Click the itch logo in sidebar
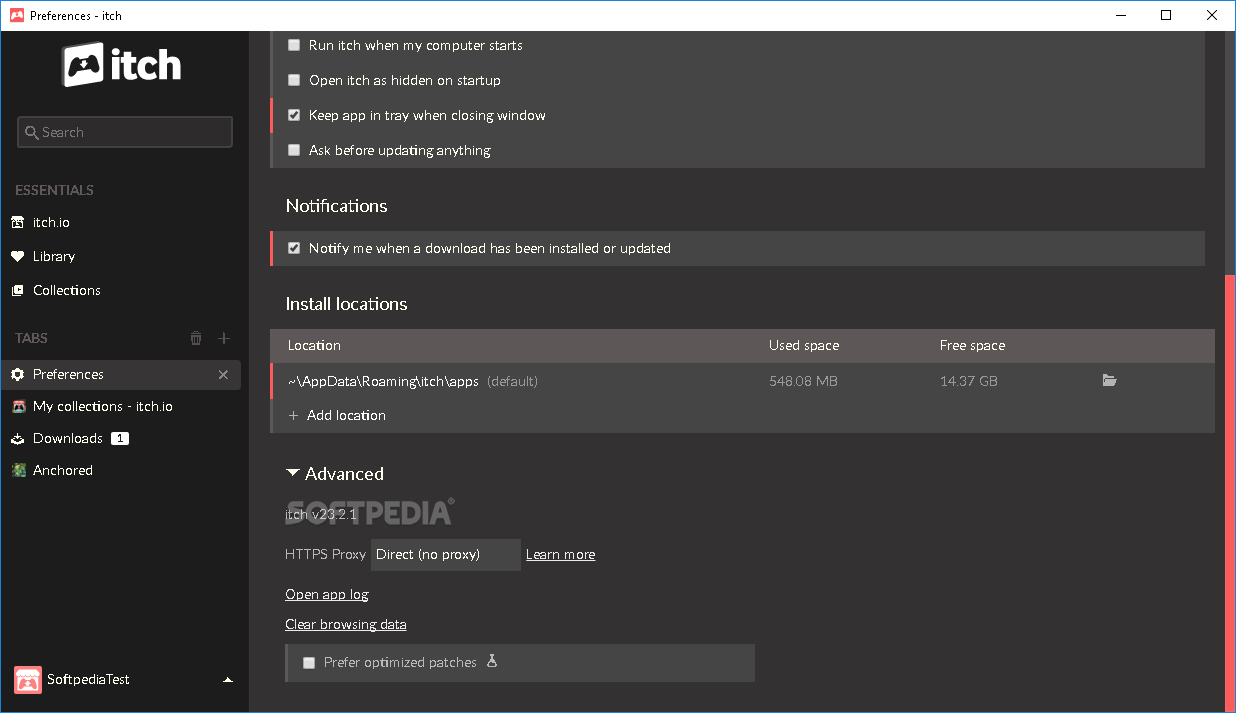Screen dimensions: 1236x713 123,65
